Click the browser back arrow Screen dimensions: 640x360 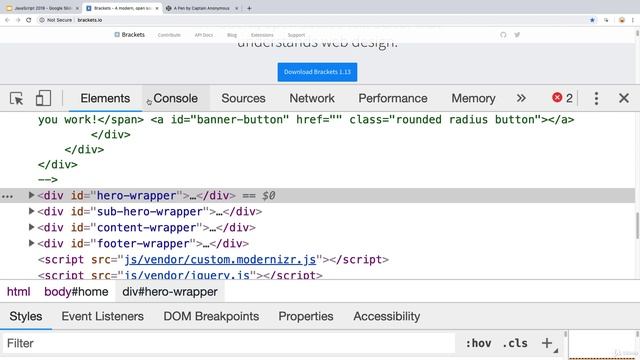(7, 20)
